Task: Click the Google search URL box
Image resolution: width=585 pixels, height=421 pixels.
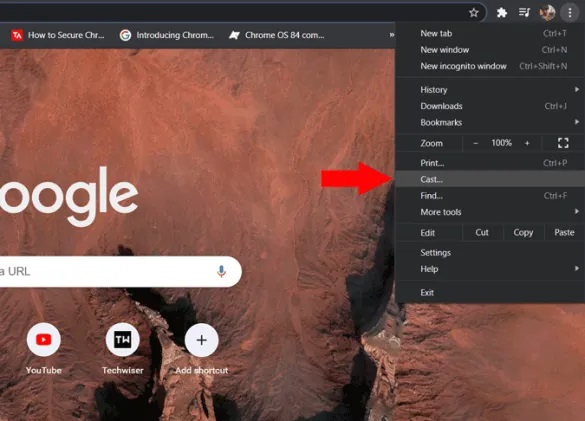Action: point(120,272)
